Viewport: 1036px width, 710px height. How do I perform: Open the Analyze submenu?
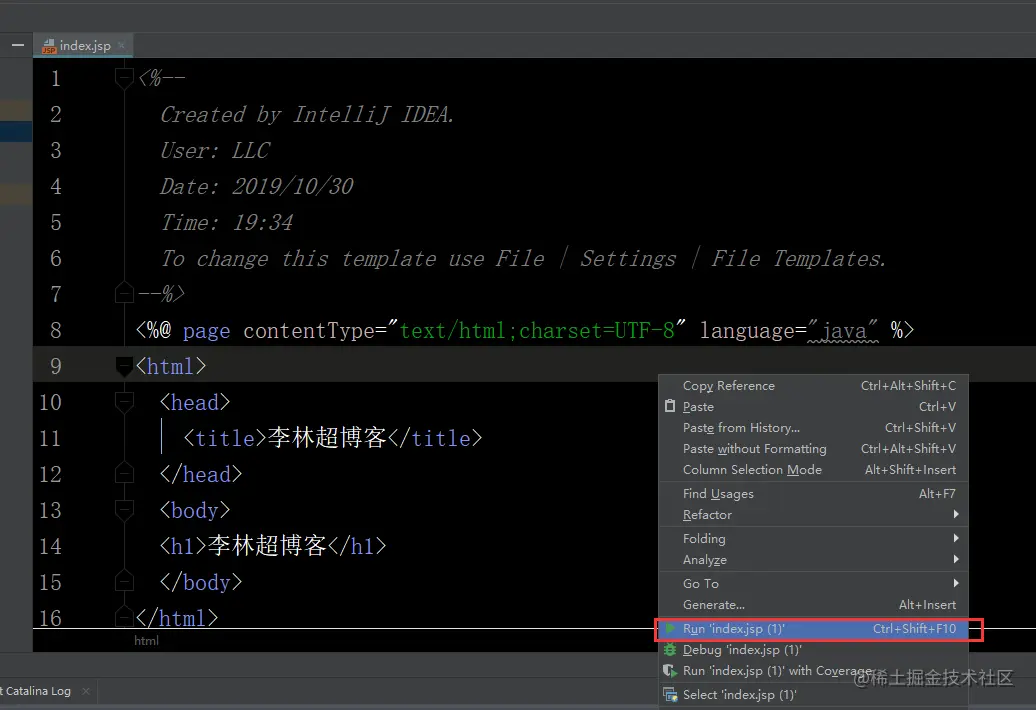[813, 560]
